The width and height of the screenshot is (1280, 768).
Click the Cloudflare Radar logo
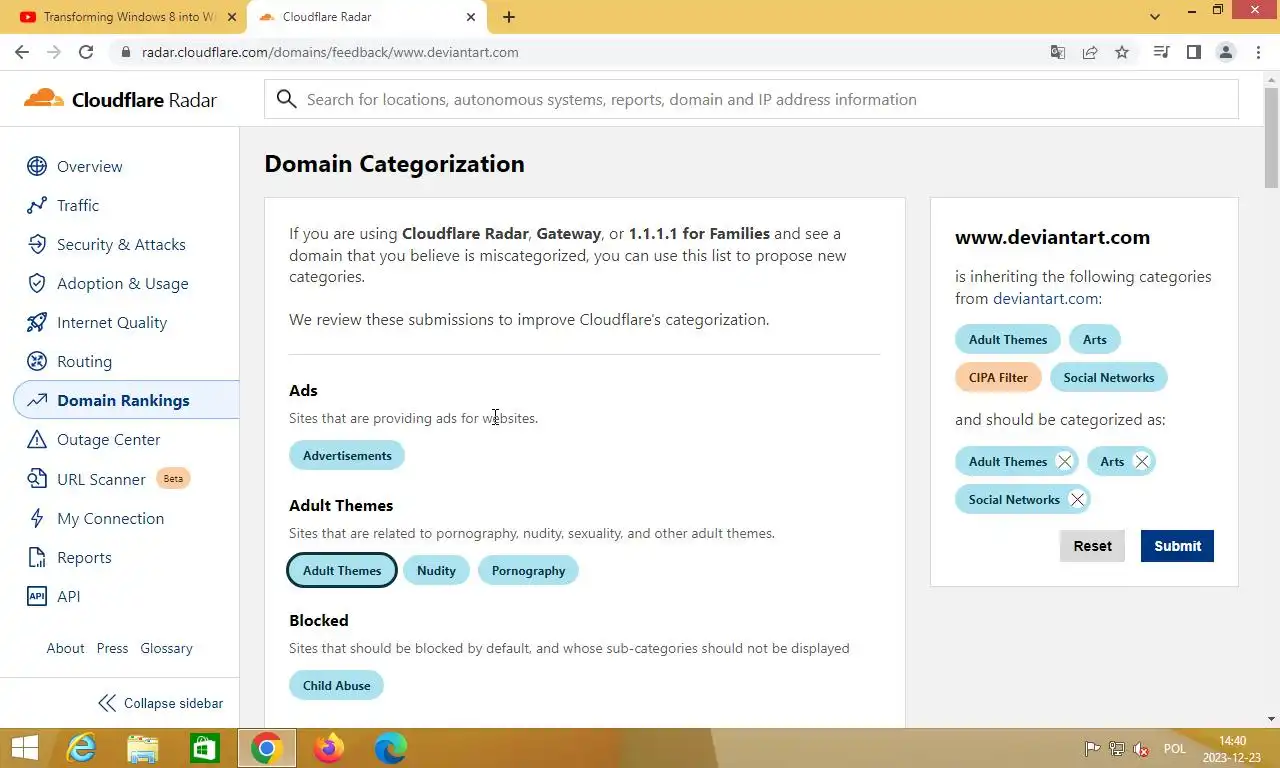(119, 99)
